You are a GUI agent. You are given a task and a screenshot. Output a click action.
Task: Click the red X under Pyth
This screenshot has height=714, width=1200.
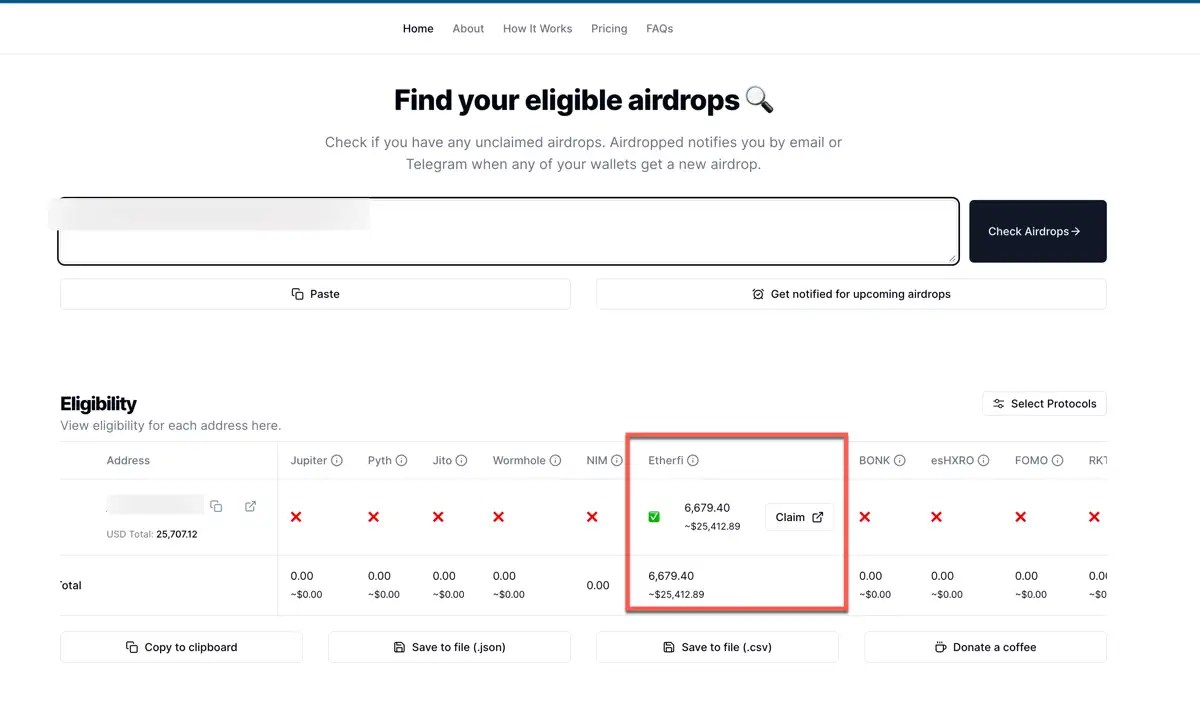[373, 517]
